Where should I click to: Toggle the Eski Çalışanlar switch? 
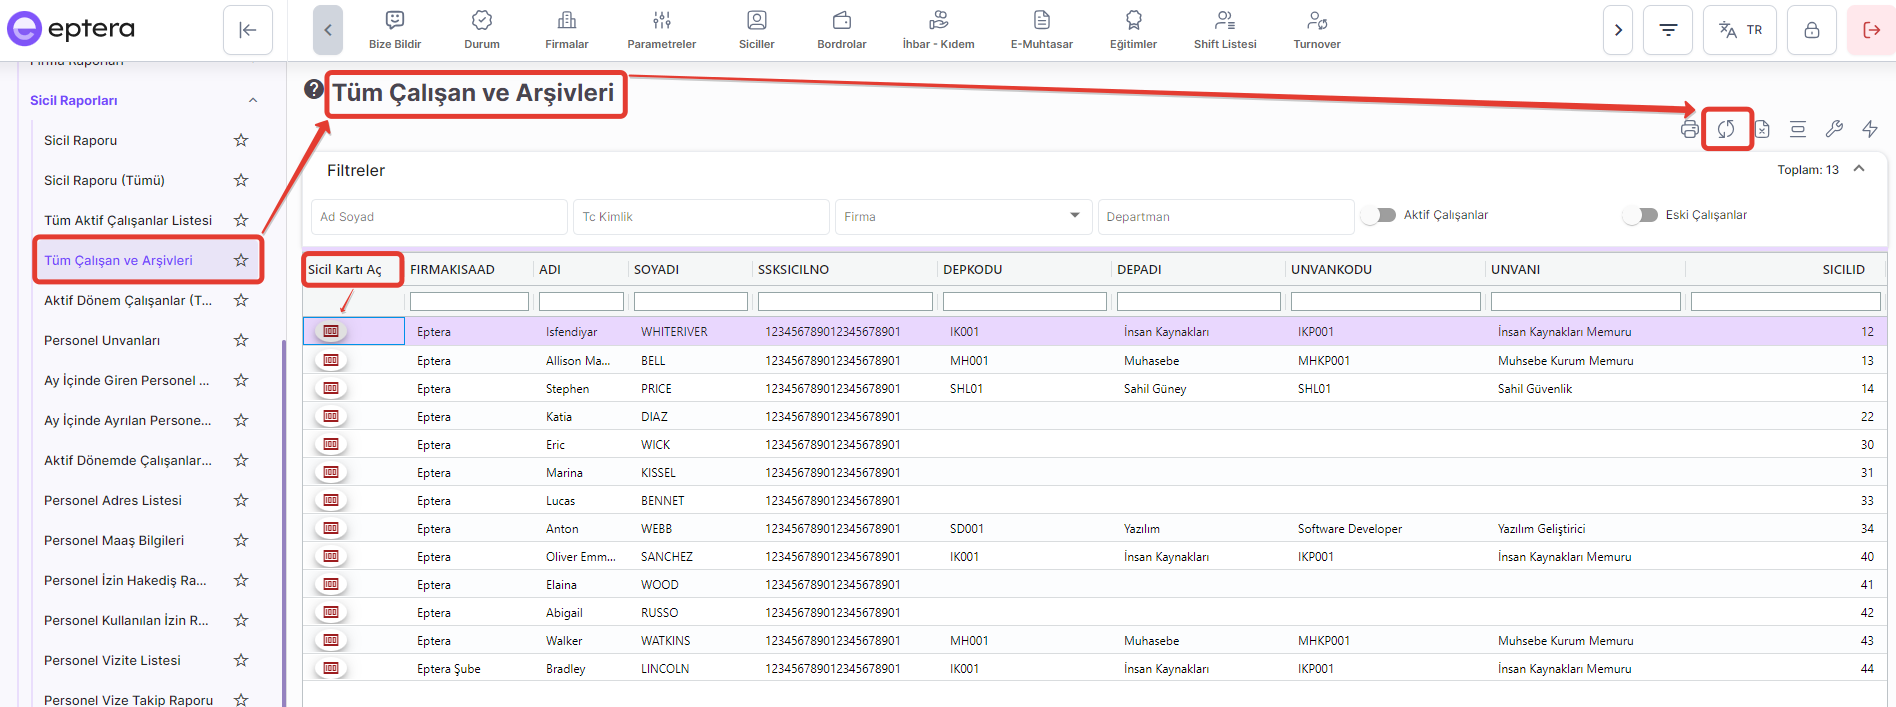1641,215
